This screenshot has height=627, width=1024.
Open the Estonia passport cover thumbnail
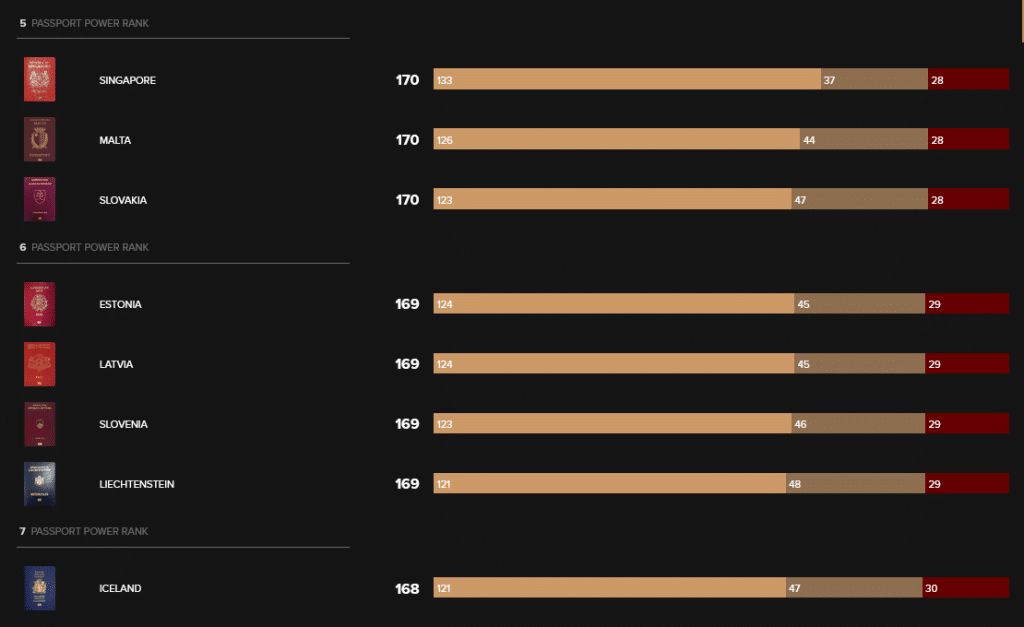coord(40,304)
